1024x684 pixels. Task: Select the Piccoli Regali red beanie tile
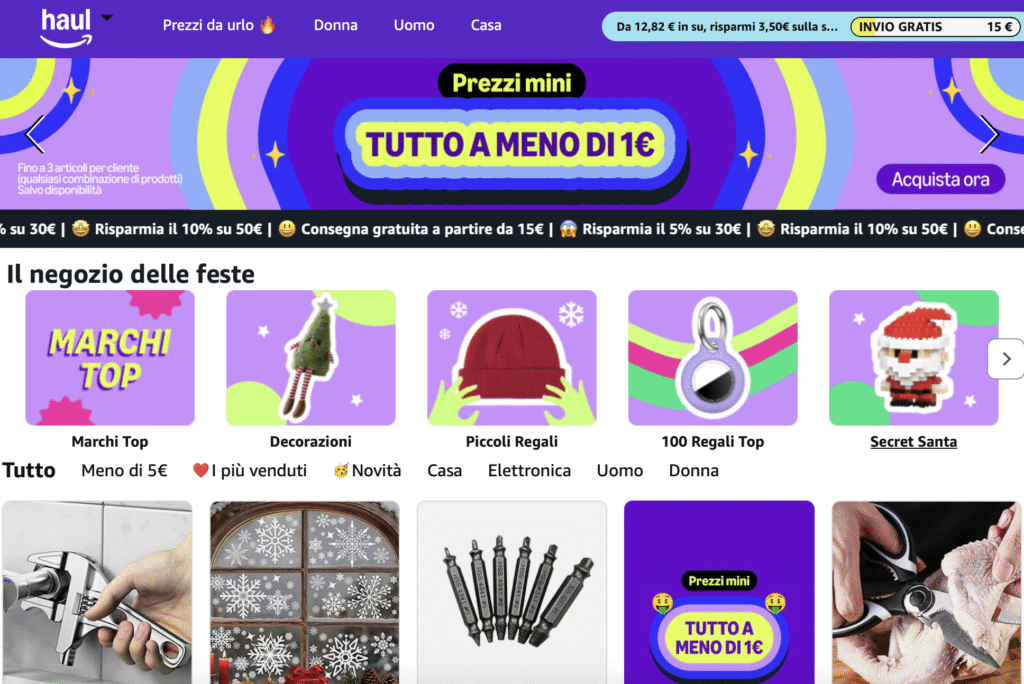512,358
